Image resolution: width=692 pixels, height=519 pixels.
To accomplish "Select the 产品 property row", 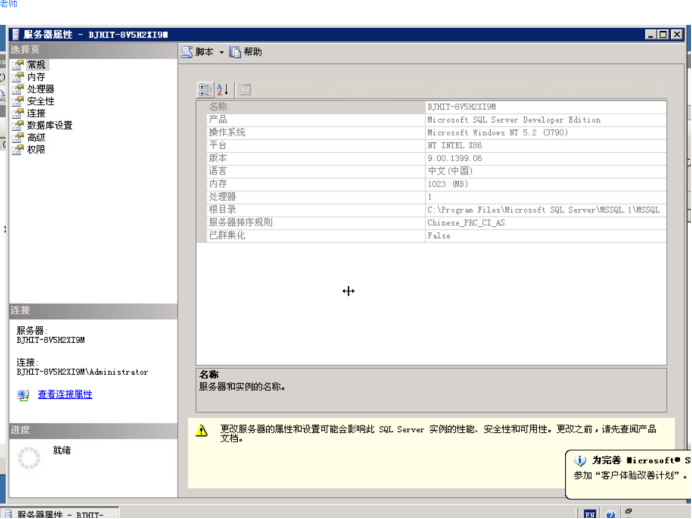I will click(x=431, y=120).
